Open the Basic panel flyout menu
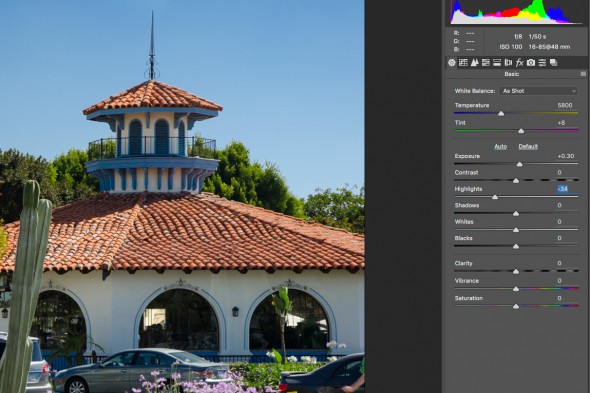 coord(583,74)
